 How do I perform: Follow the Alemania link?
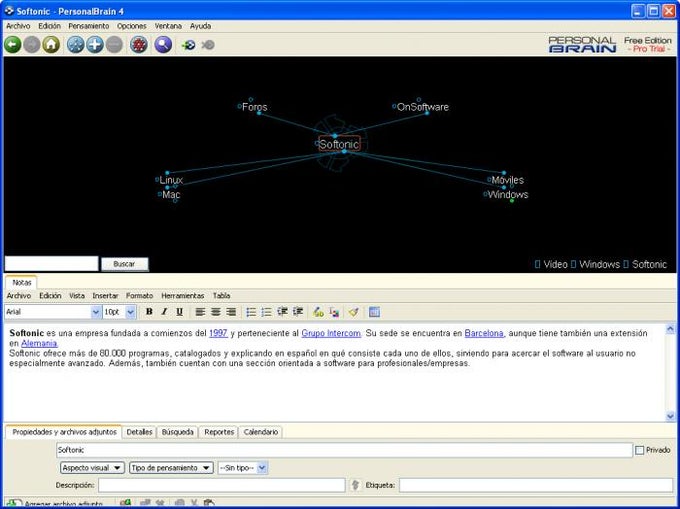(39, 343)
